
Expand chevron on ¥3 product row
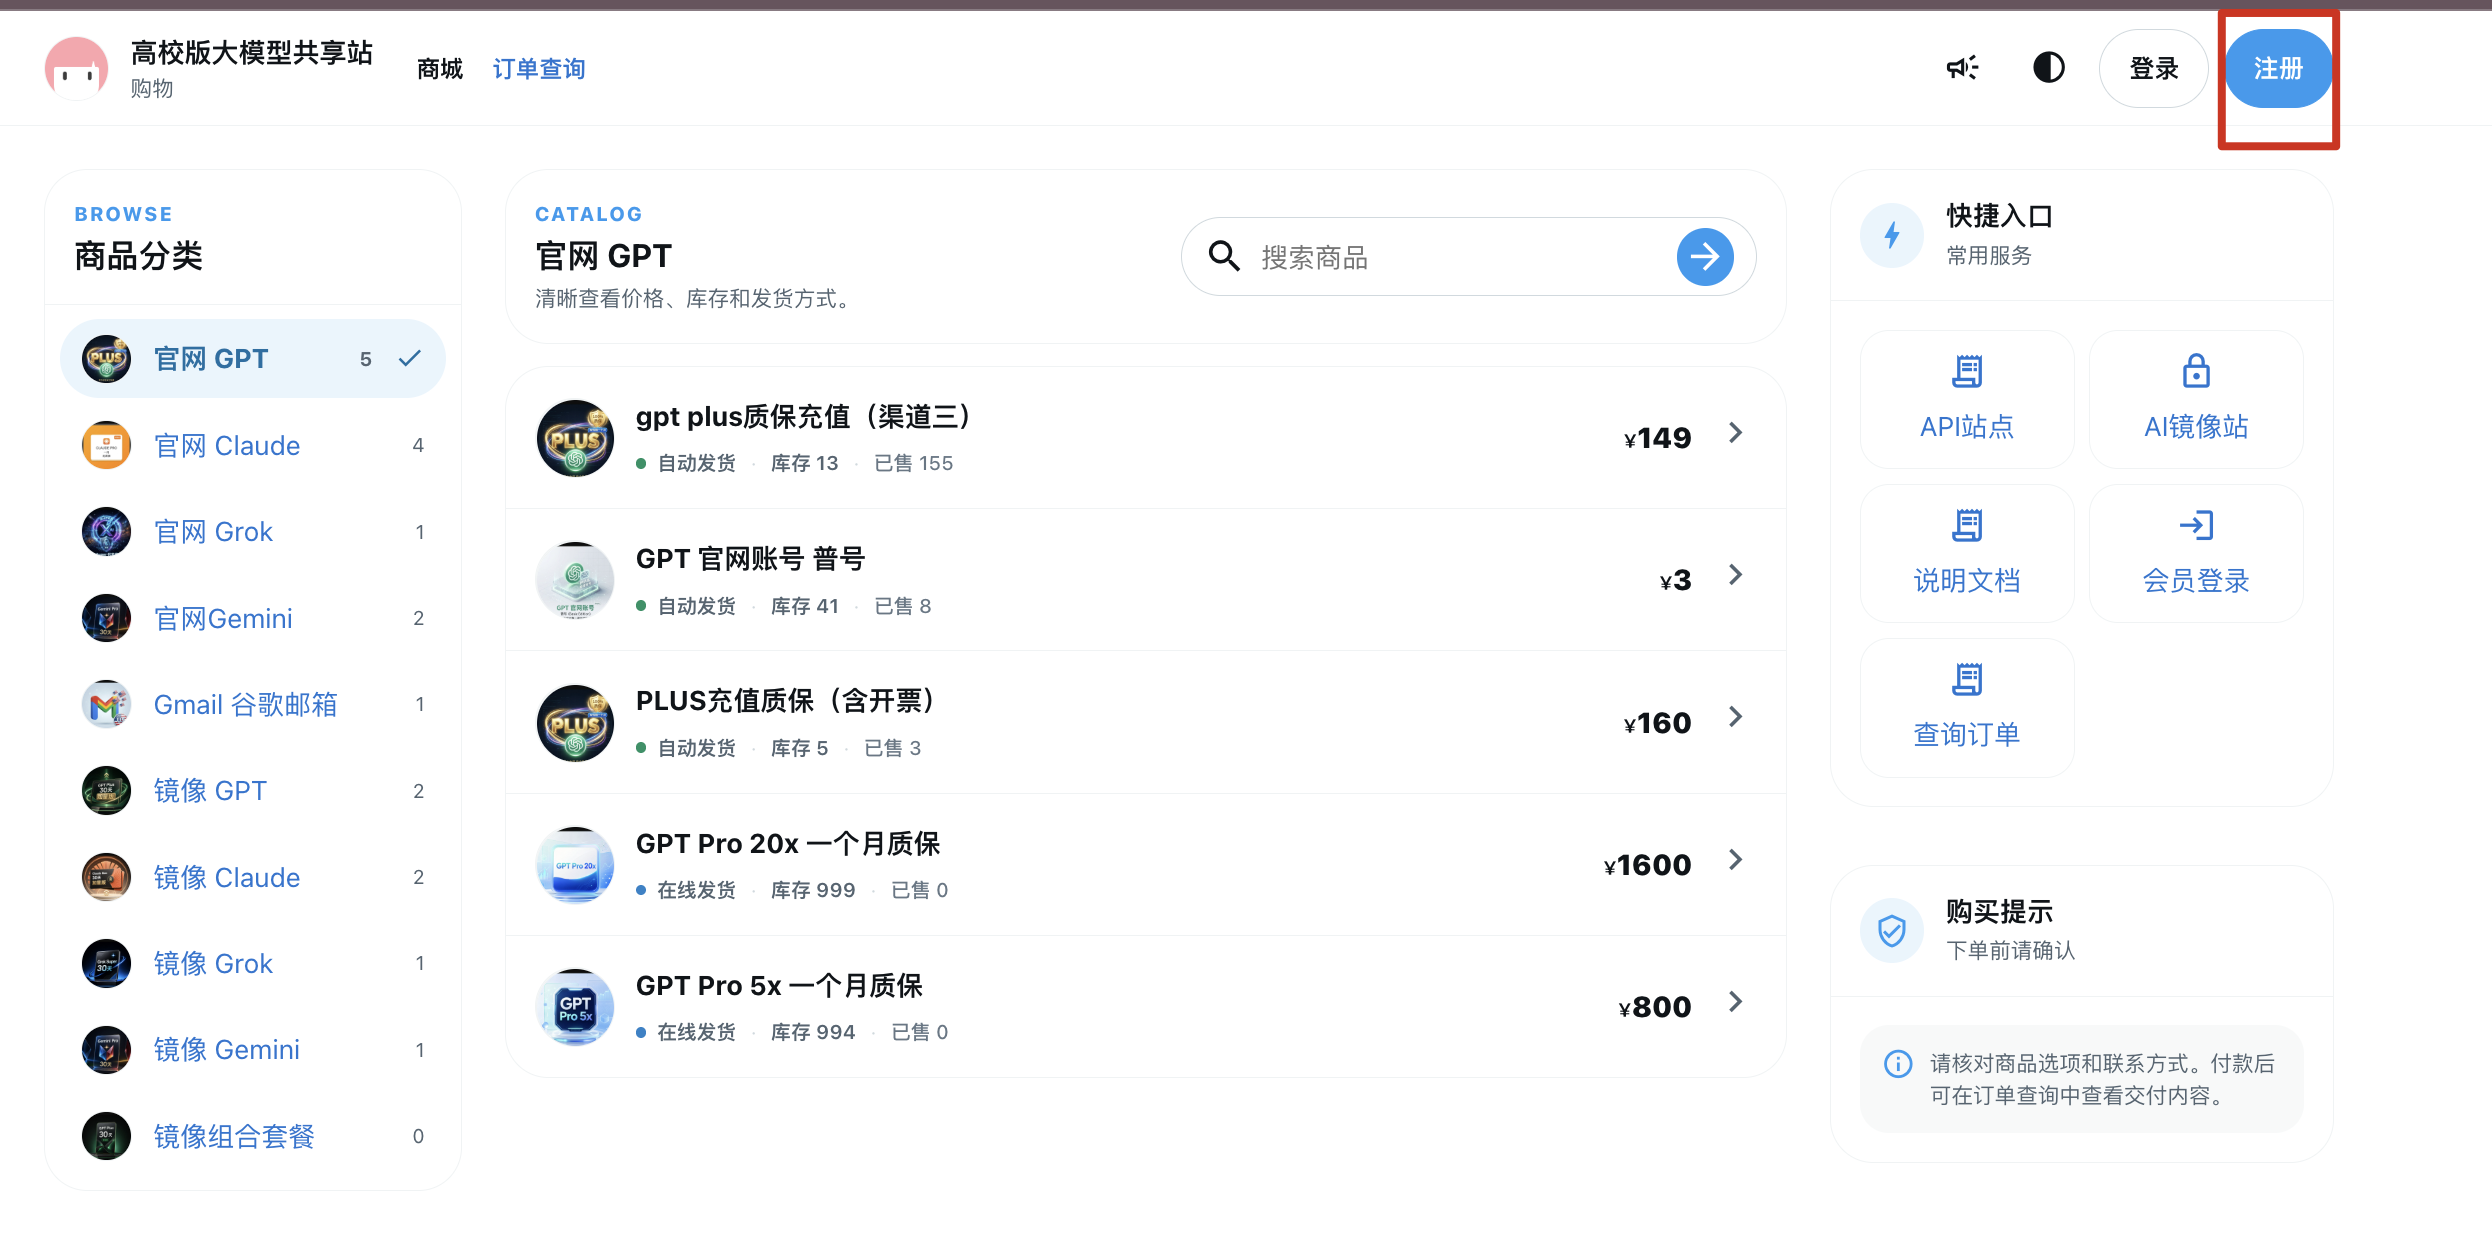(x=1736, y=575)
